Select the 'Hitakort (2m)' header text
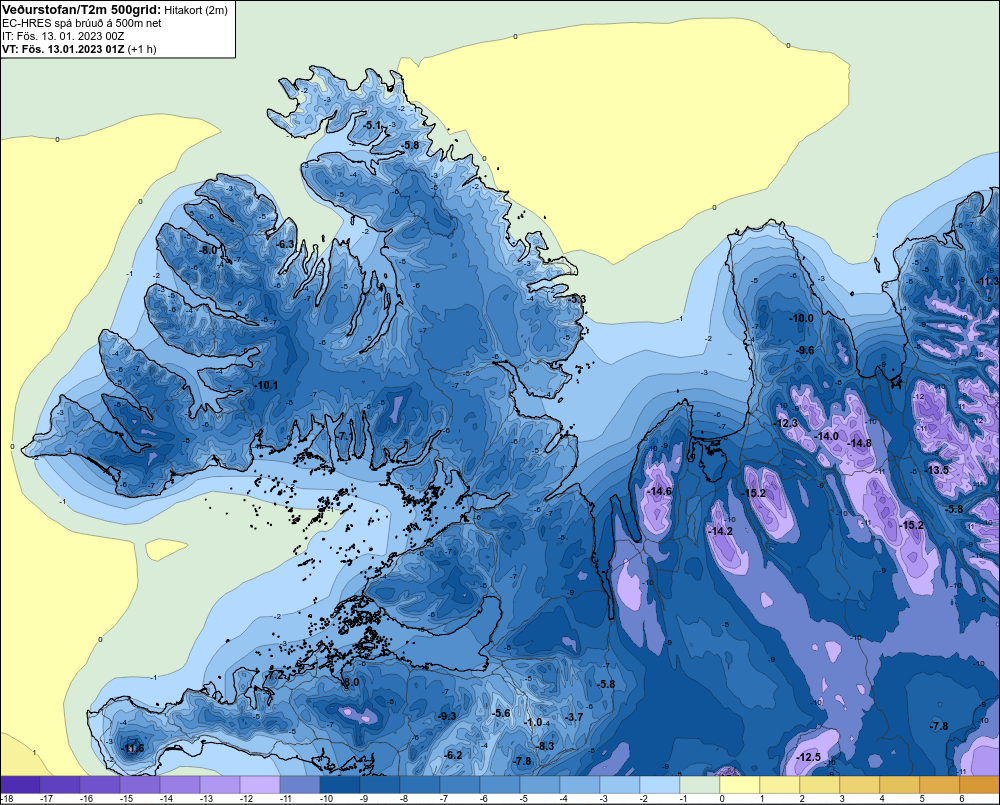1000x805 pixels. (x=196, y=10)
